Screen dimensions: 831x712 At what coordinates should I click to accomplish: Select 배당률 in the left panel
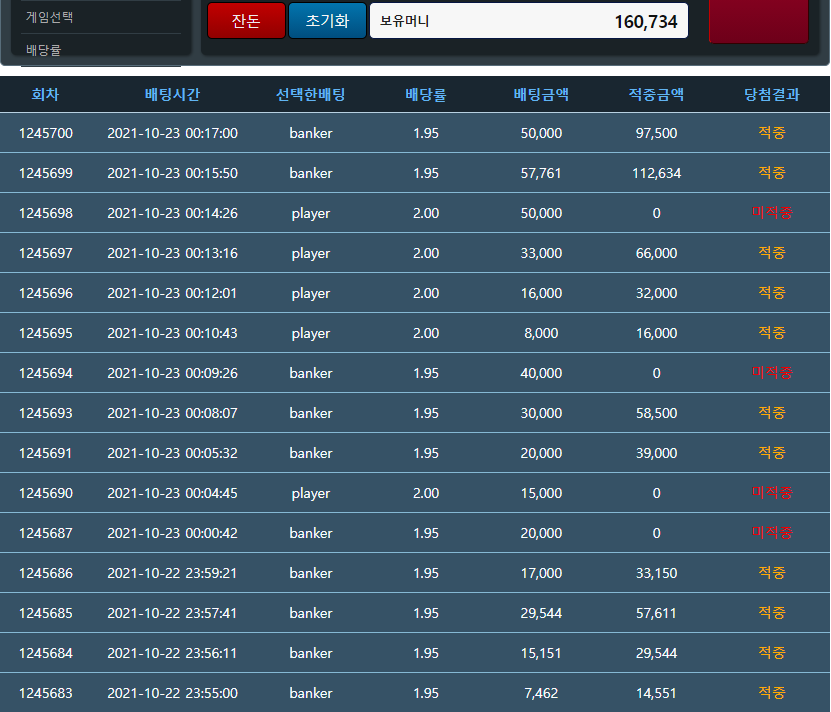(x=43, y=50)
